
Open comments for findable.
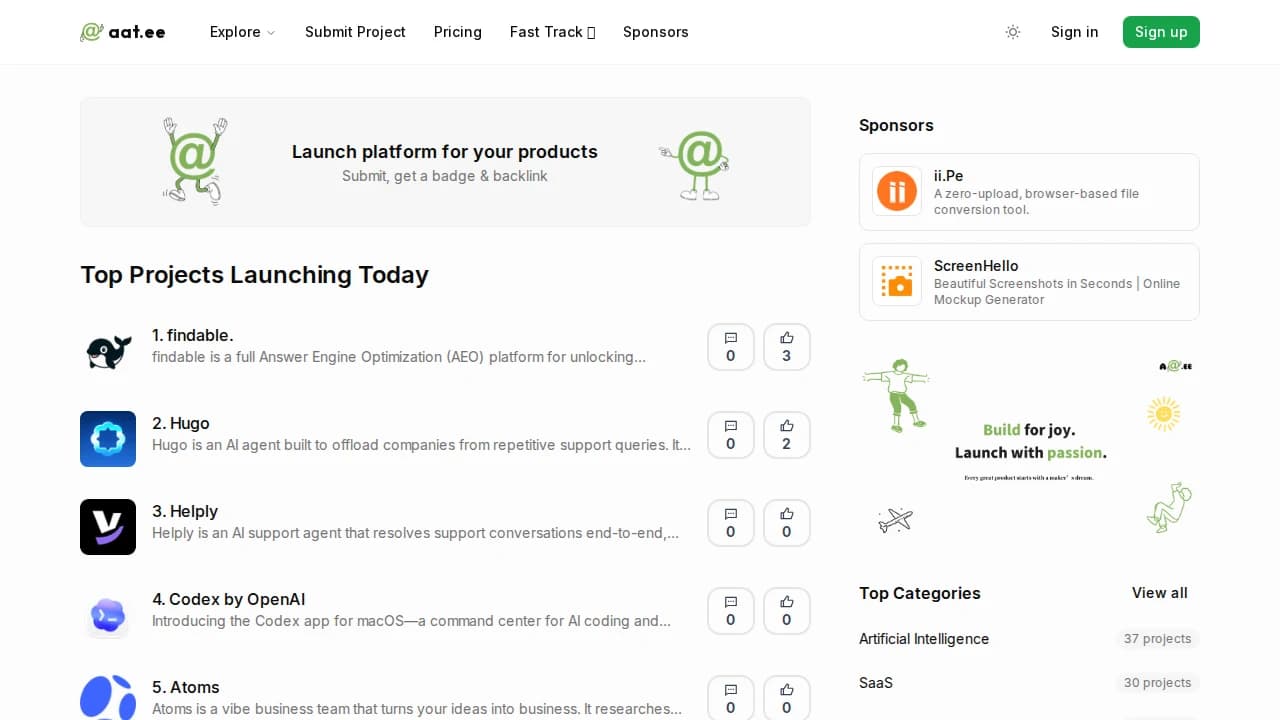click(731, 347)
